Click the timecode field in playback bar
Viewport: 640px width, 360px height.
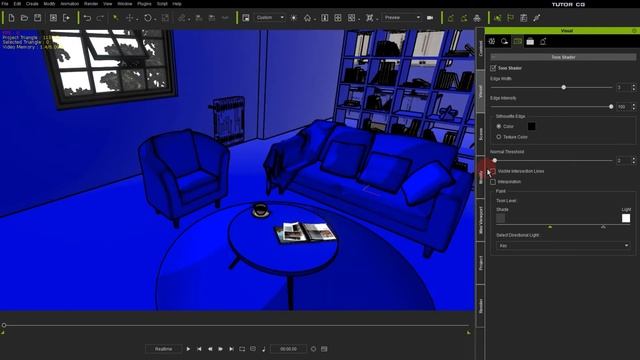[x=289, y=349]
